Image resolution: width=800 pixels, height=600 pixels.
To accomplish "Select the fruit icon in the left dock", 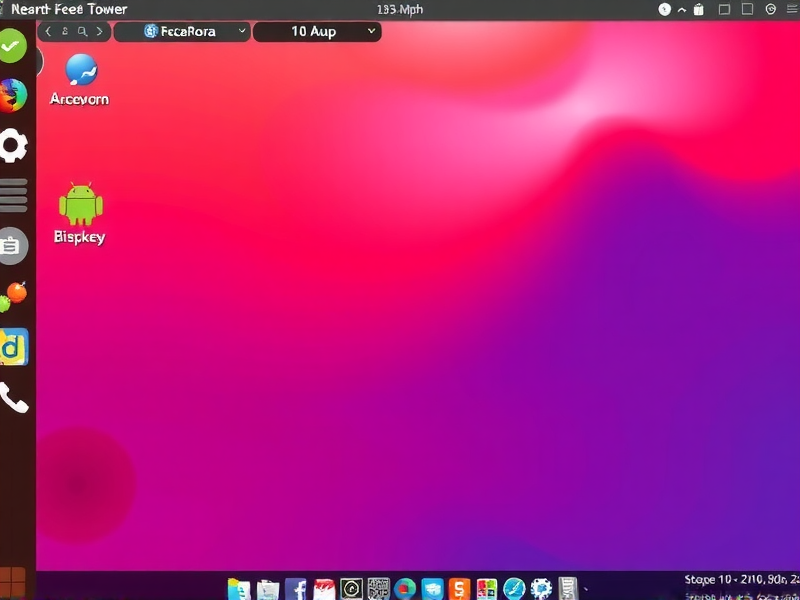I will click(13, 295).
